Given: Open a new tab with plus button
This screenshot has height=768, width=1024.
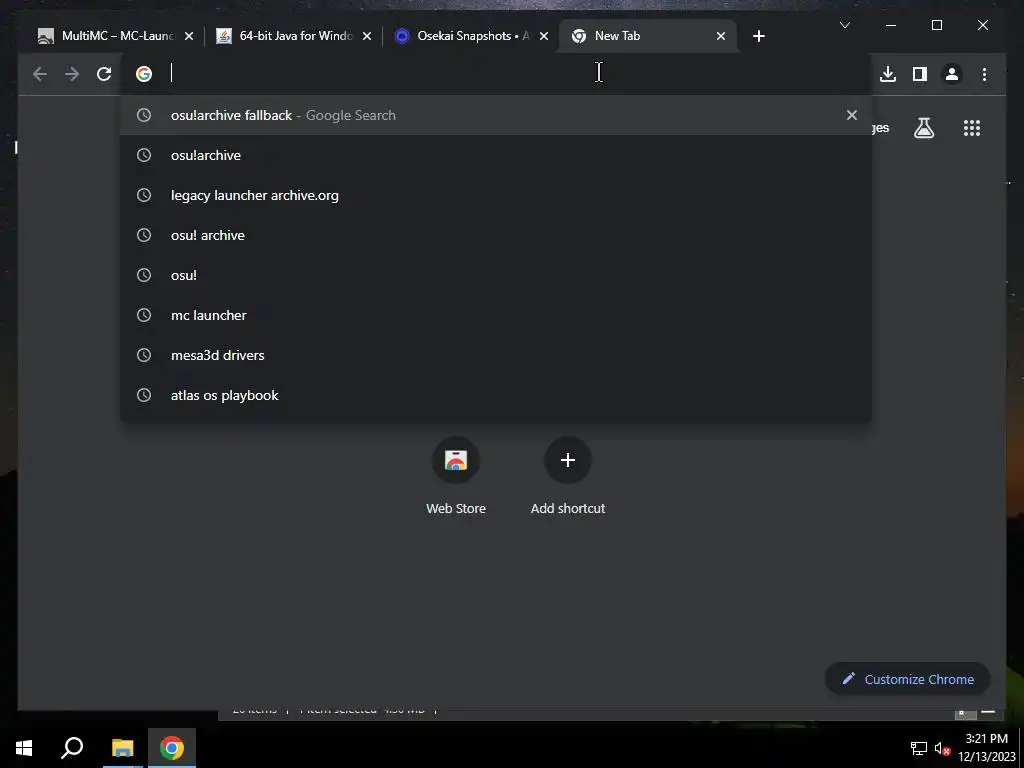Looking at the screenshot, I should click(x=758, y=36).
